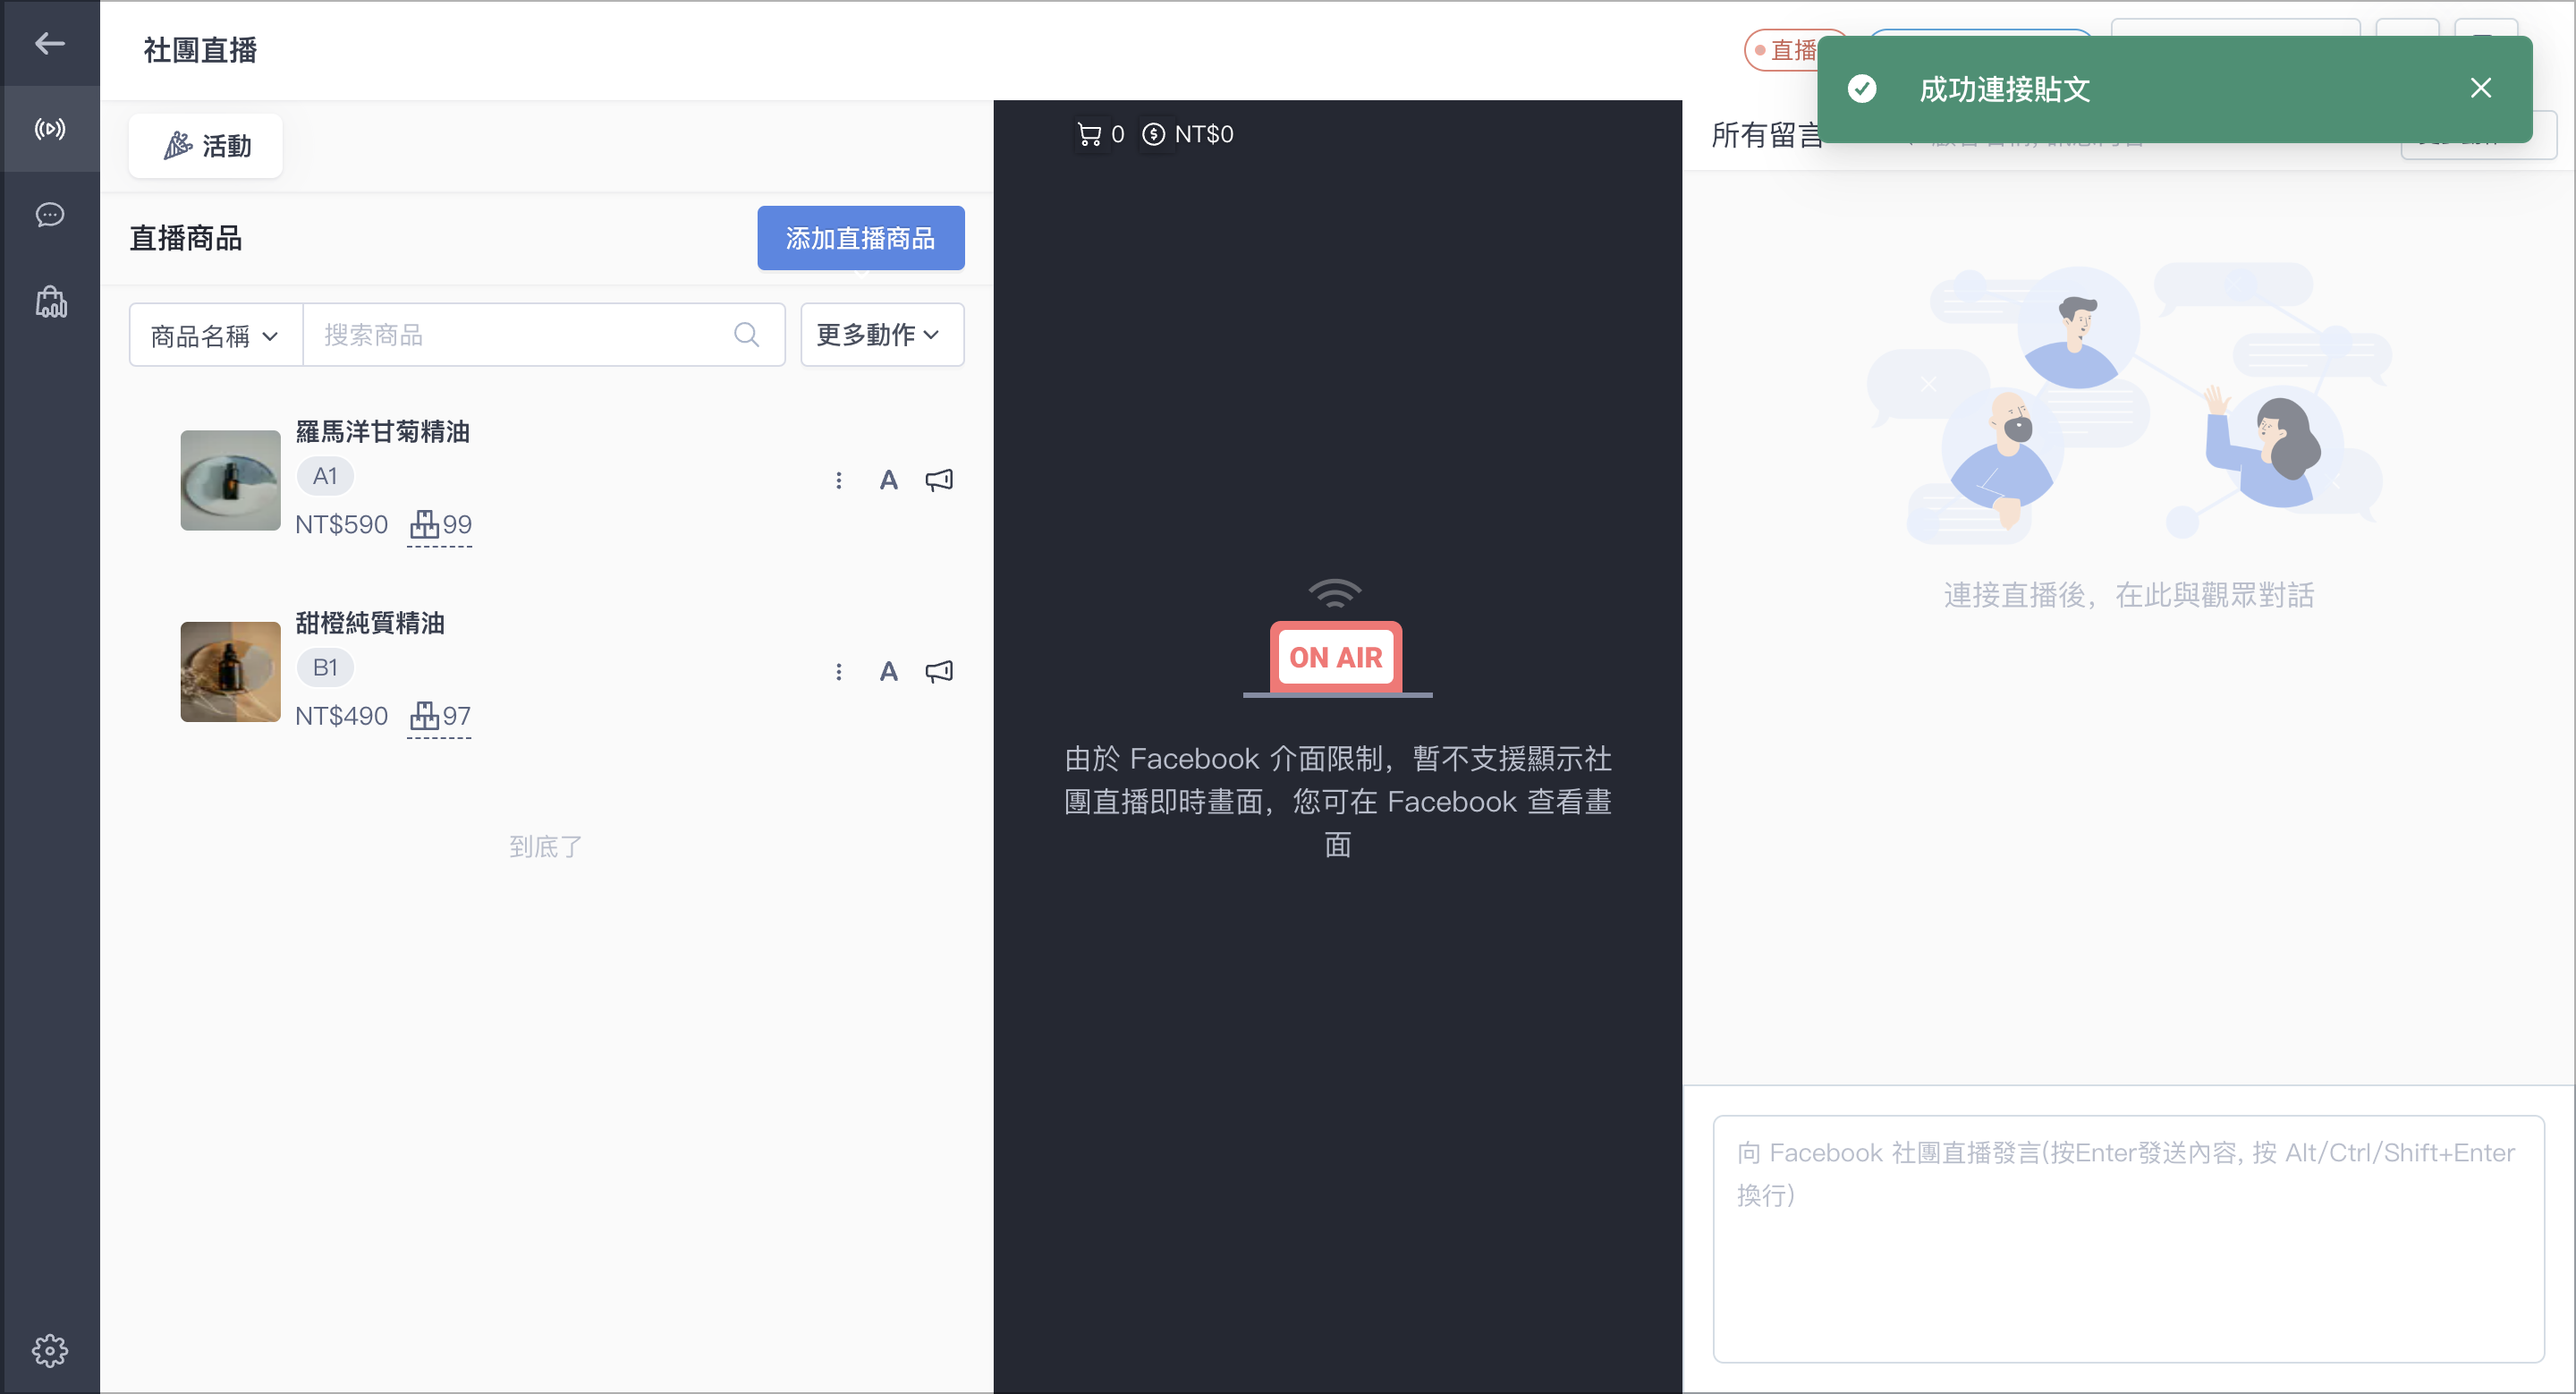
Task: Click the ON AIR indicator graphic
Action: tap(1337, 639)
